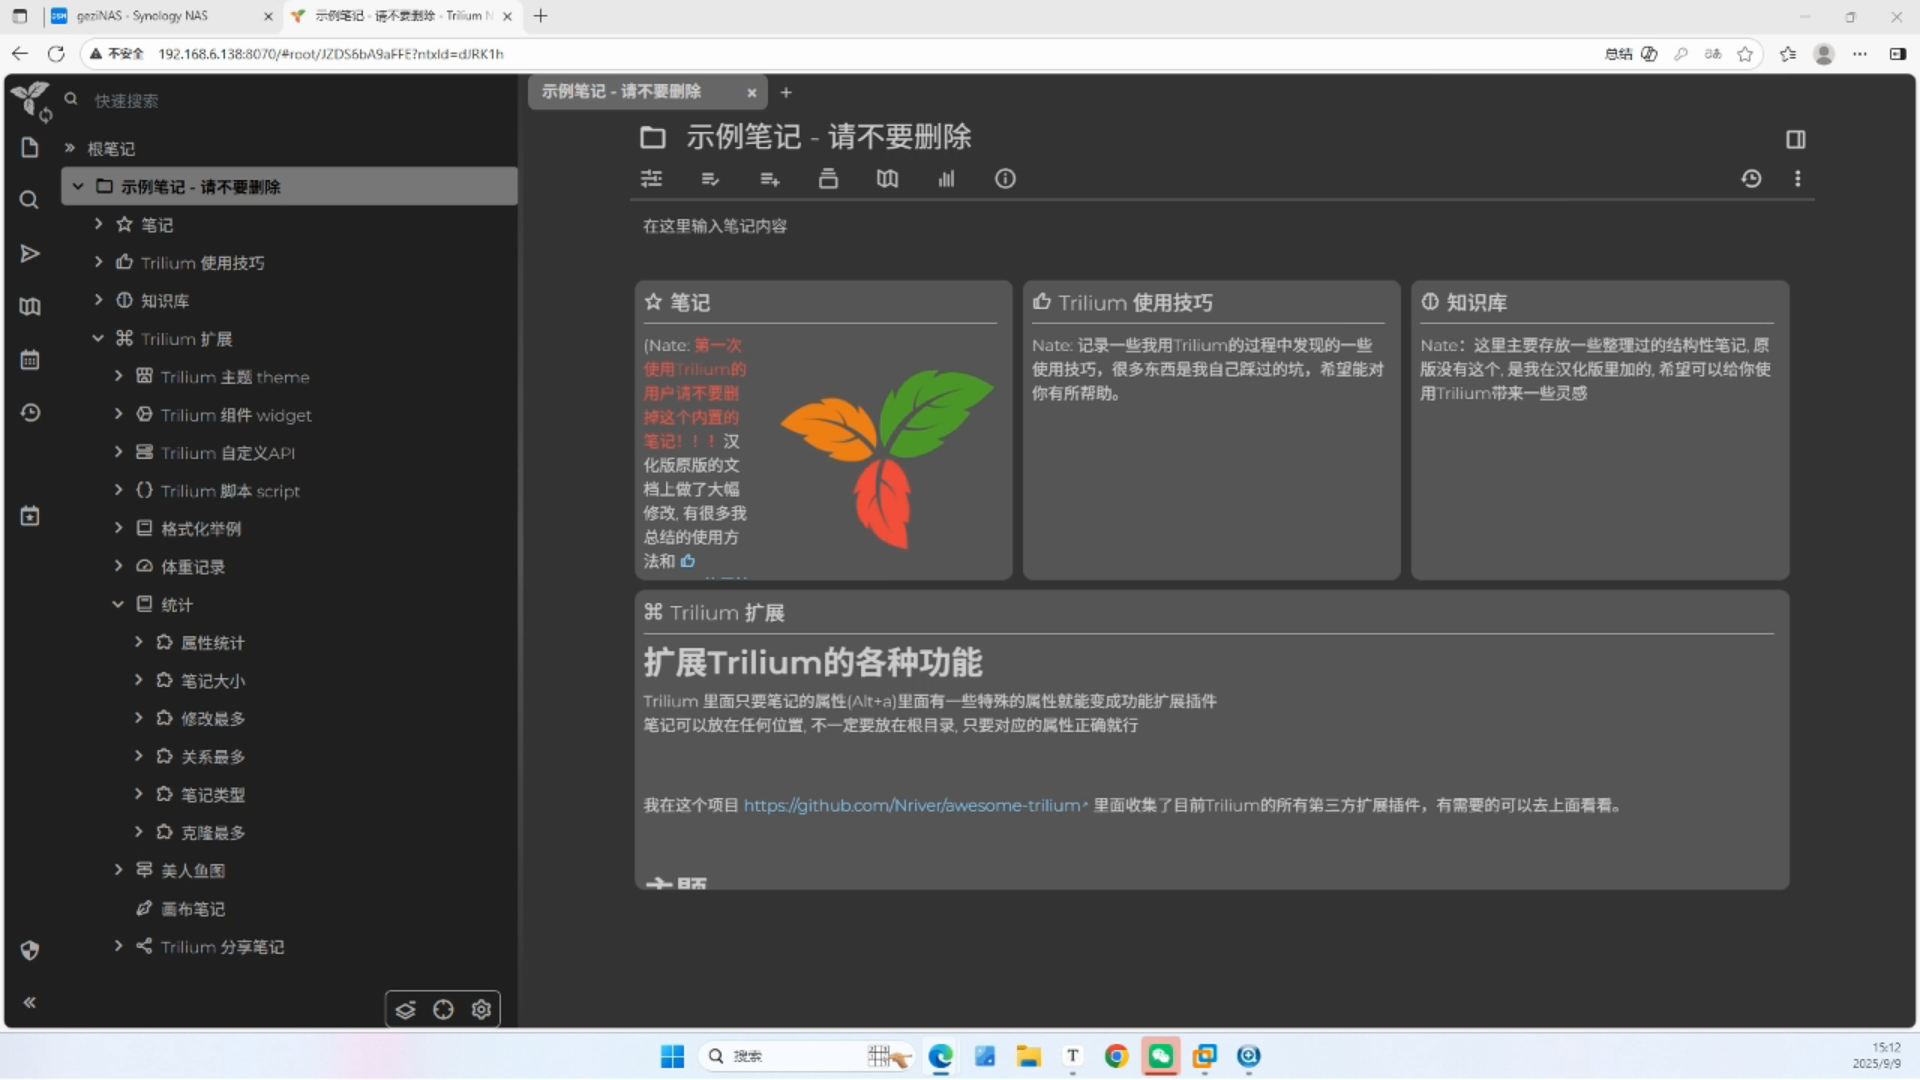Add current page to browser favorites

pyautogui.click(x=1746, y=54)
